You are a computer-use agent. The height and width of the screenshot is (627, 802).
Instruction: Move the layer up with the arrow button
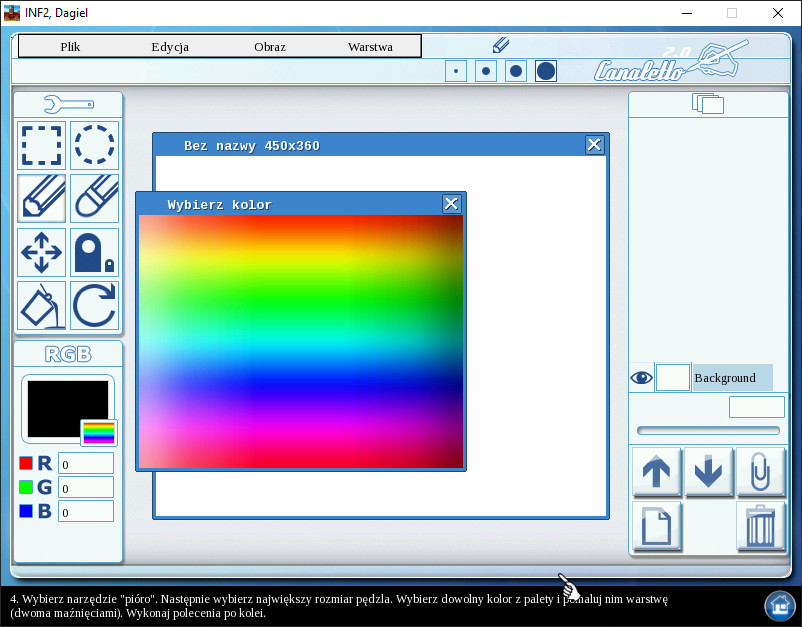tap(656, 471)
